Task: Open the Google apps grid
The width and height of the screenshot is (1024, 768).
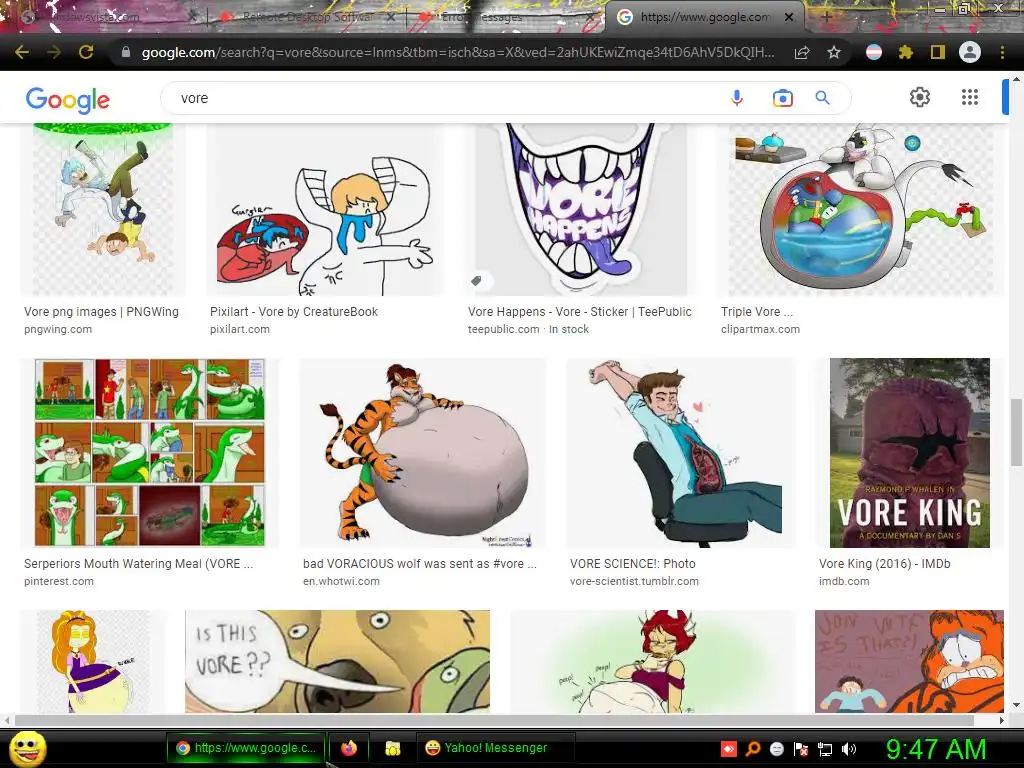Action: pos(970,97)
